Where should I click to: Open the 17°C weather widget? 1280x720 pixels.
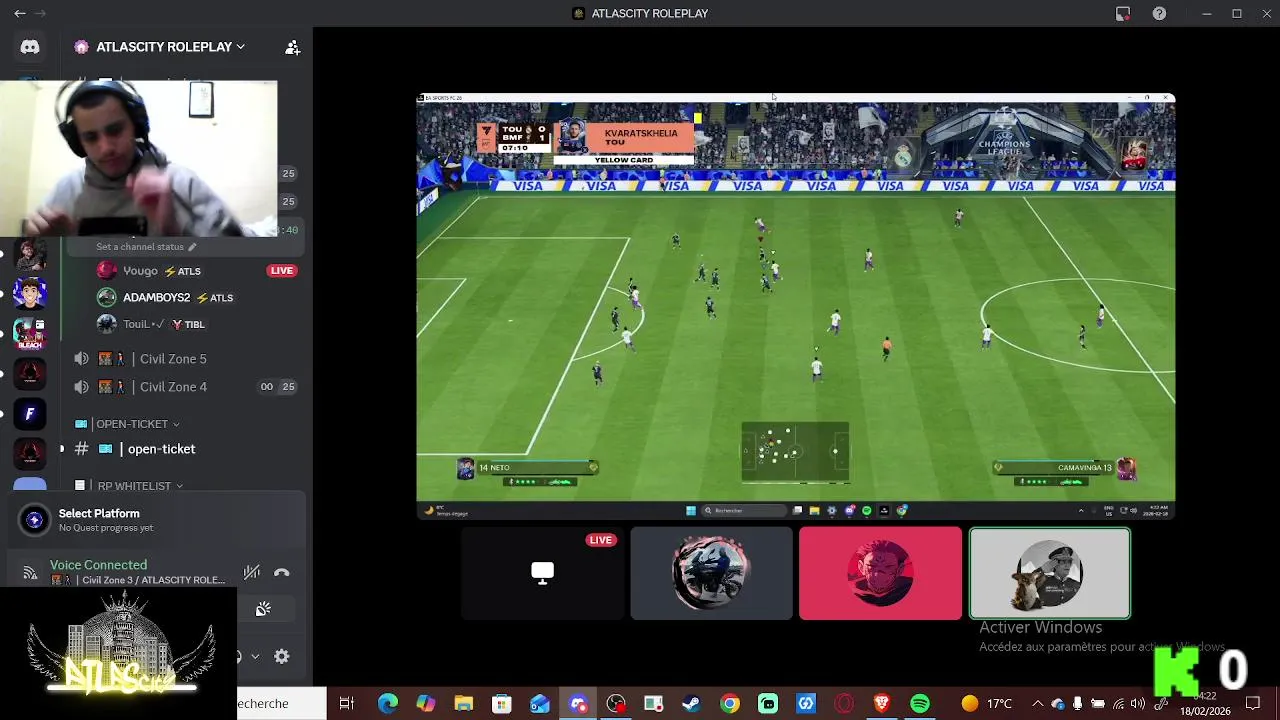pyautogui.click(x=986, y=704)
